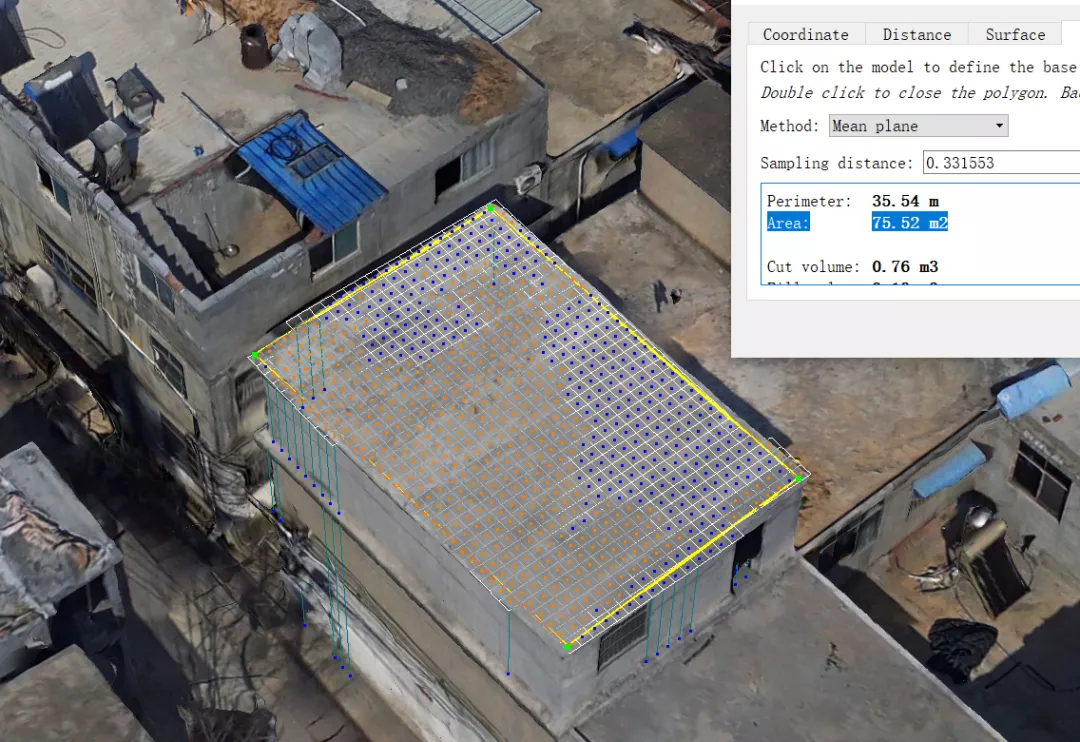Pick the rightmost green polygon vertex
Viewport: 1080px width, 742px height.
(798, 479)
